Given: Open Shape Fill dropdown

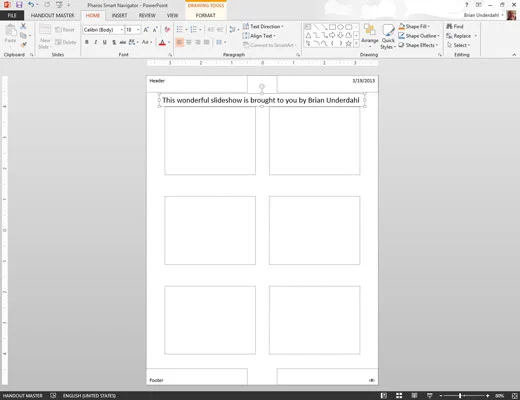Looking at the screenshot, I should click(414, 26).
